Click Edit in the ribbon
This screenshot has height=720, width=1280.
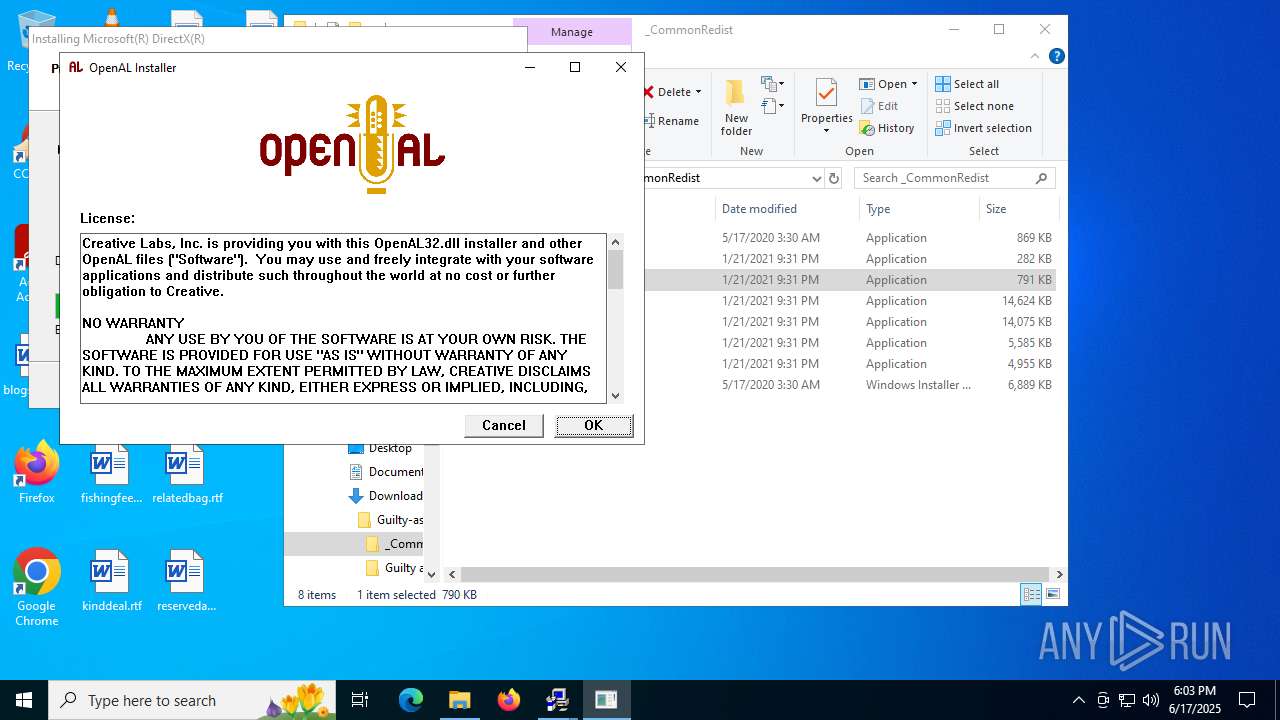click(x=878, y=106)
